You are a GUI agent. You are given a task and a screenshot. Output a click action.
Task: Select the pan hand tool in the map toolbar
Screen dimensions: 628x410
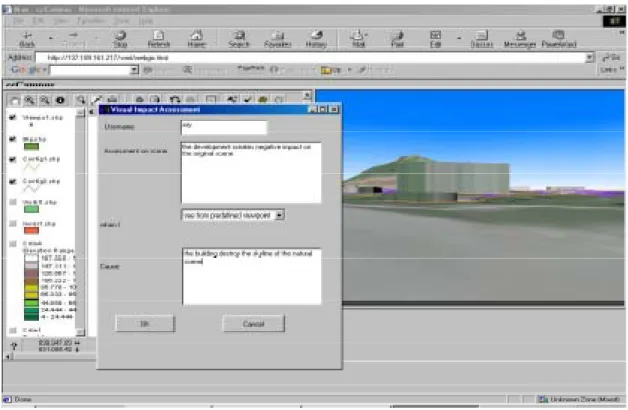tap(14, 100)
